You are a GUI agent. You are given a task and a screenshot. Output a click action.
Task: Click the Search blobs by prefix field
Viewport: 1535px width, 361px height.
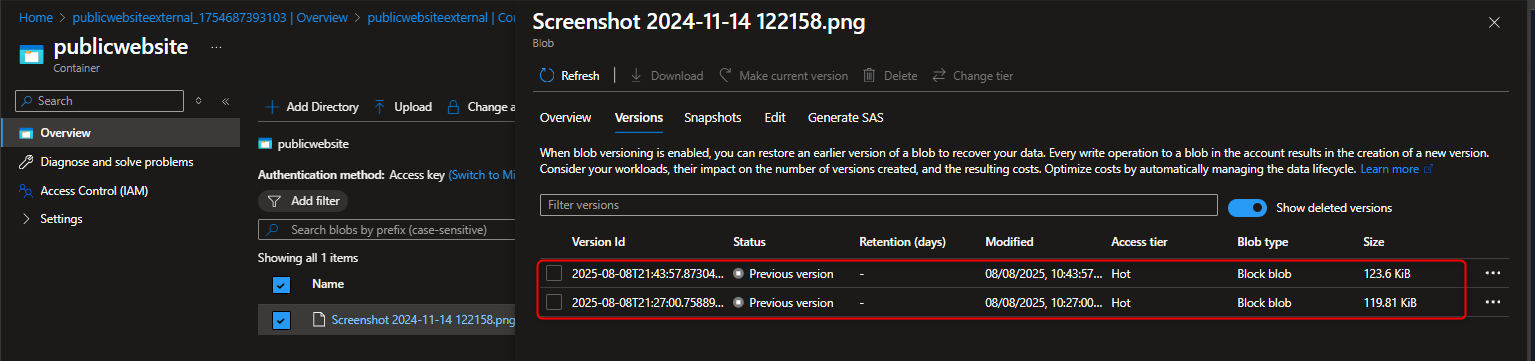tap(387, 230)
